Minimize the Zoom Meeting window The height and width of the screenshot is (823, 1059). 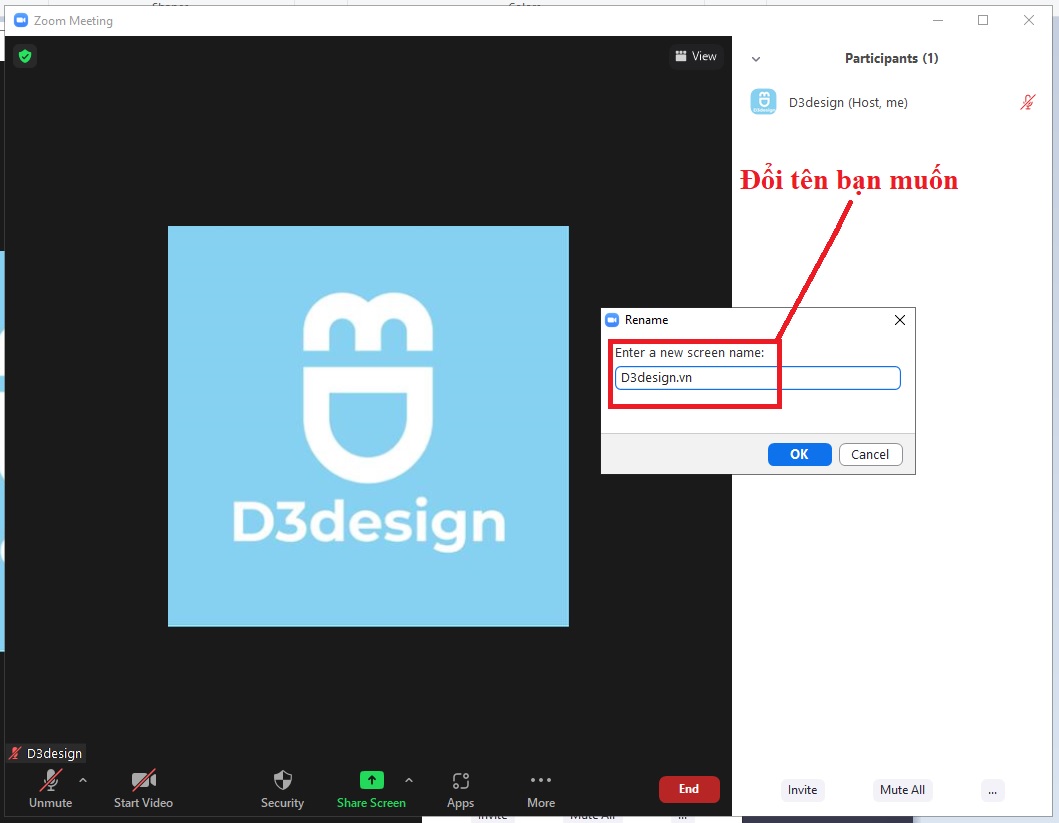click(937, 20)
